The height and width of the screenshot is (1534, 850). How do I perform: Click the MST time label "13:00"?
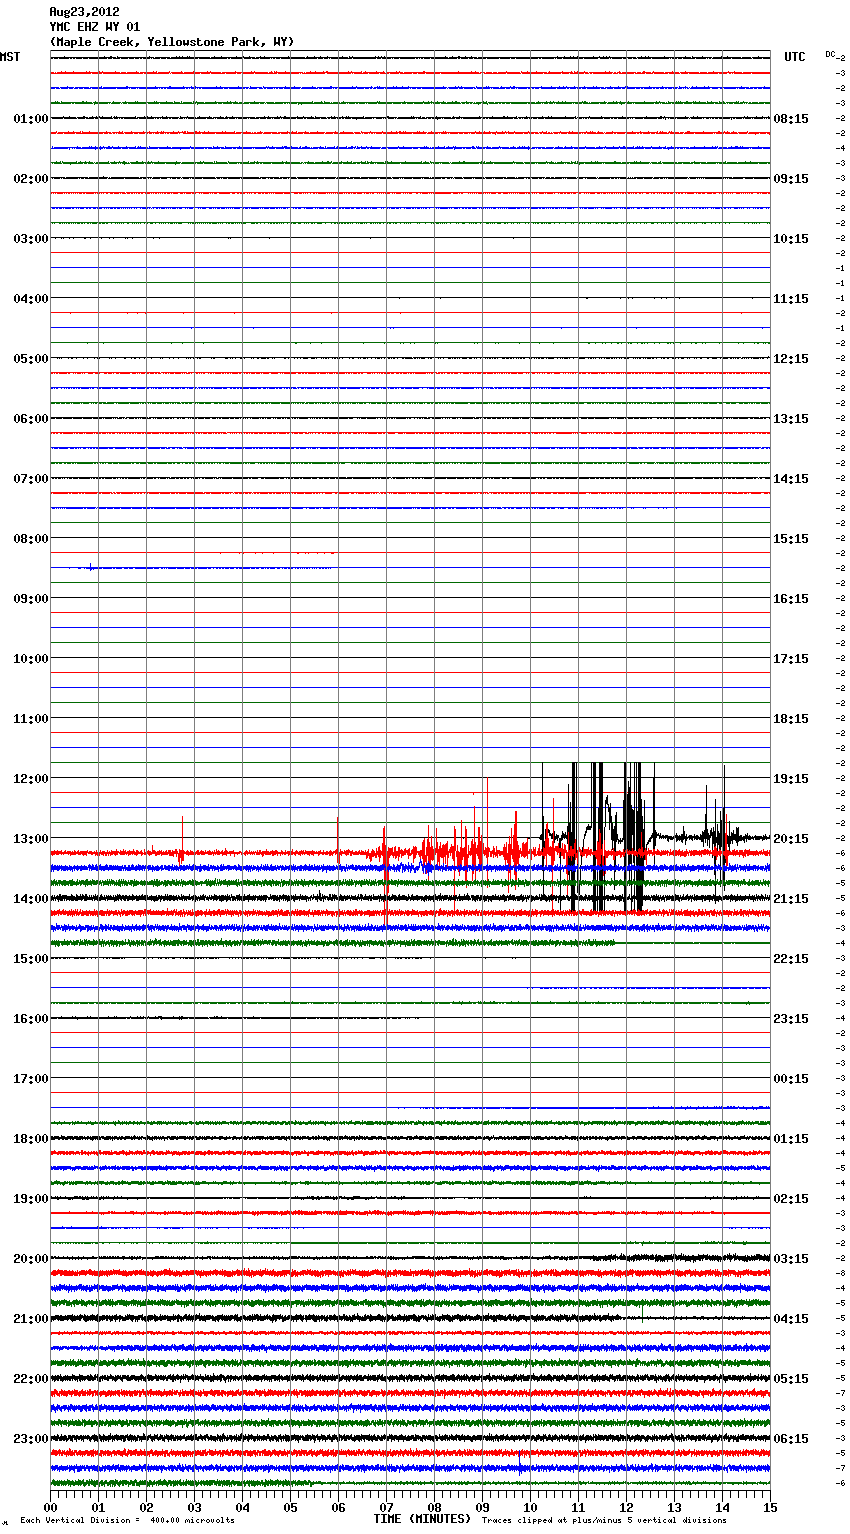pos(30,839)
